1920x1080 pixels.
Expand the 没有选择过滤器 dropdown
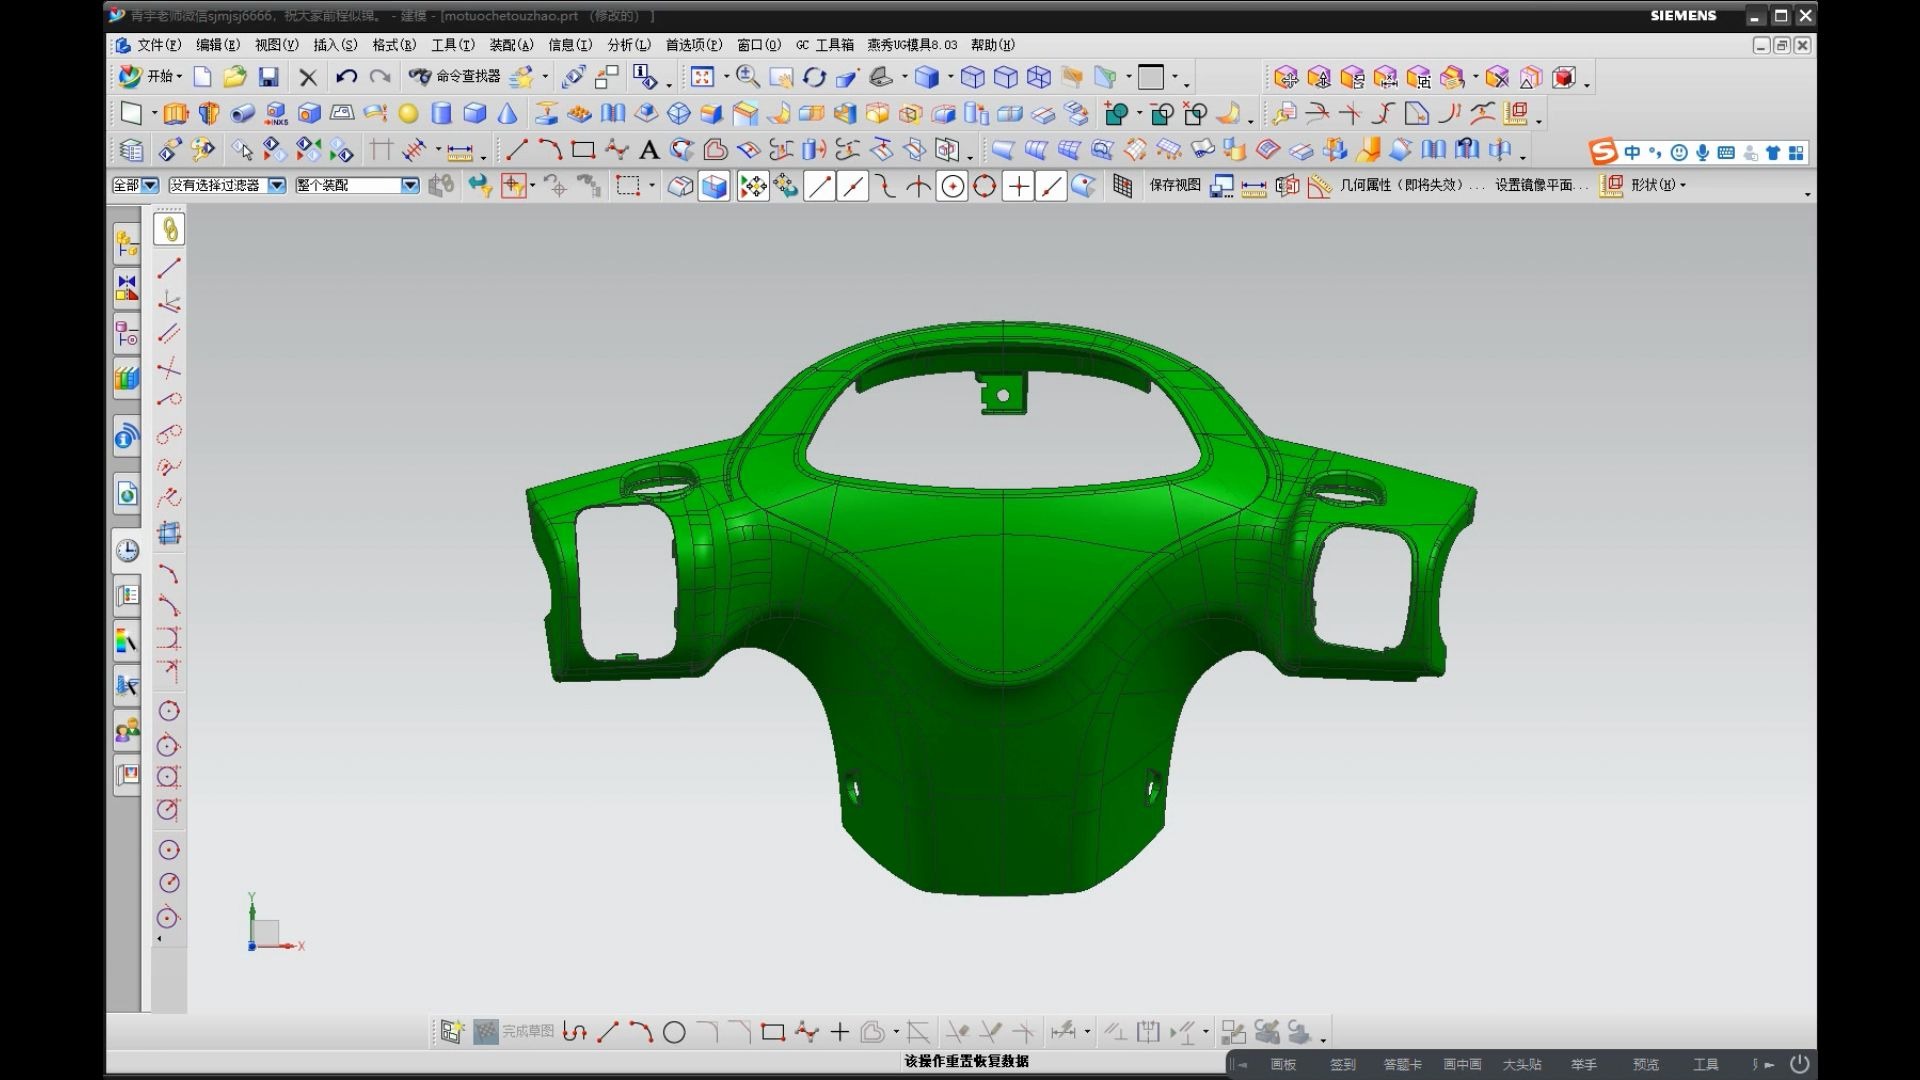point(277,186)
